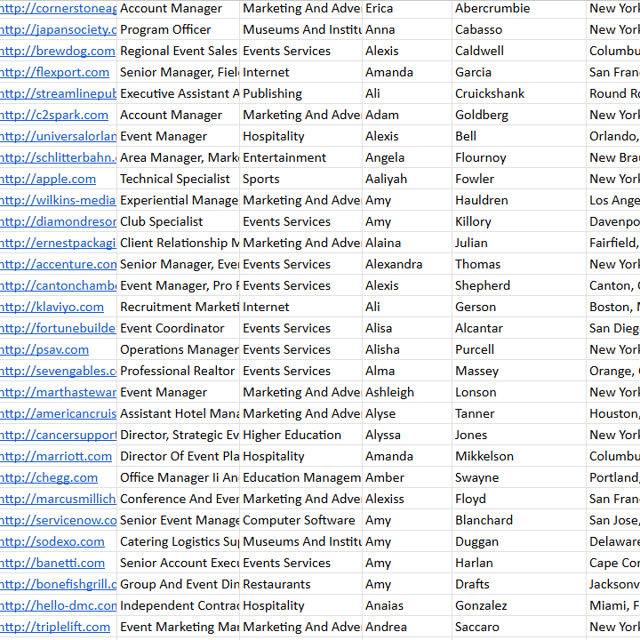
Task: Select first name Anna
Action: 407,30
